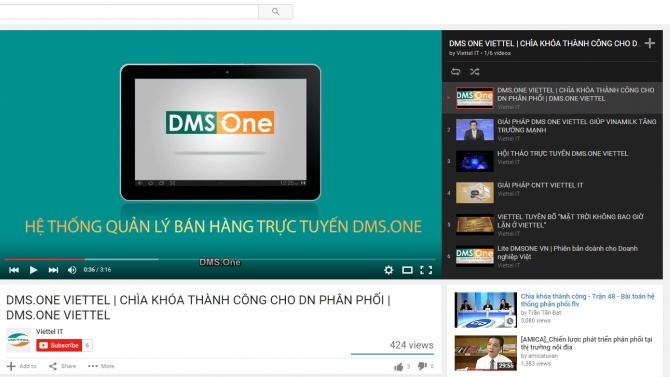Subscribe to Viettel IT channel
Screen dimensions: 670x377
coord(59,345)
